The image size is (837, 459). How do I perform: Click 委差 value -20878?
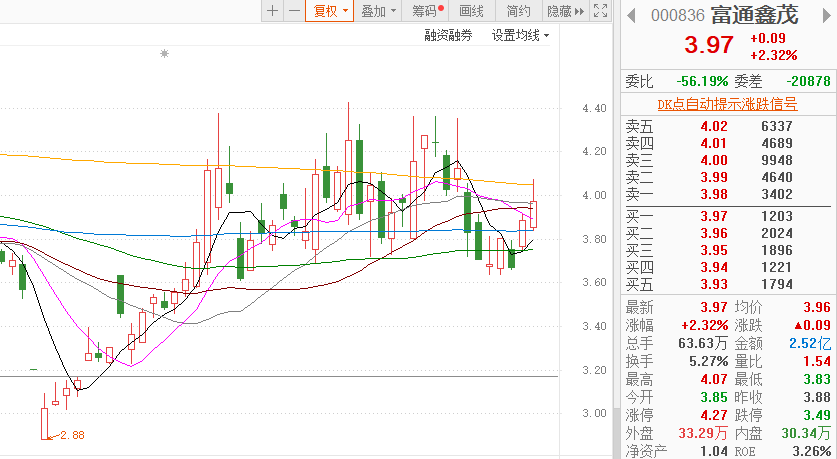[809, 82]
